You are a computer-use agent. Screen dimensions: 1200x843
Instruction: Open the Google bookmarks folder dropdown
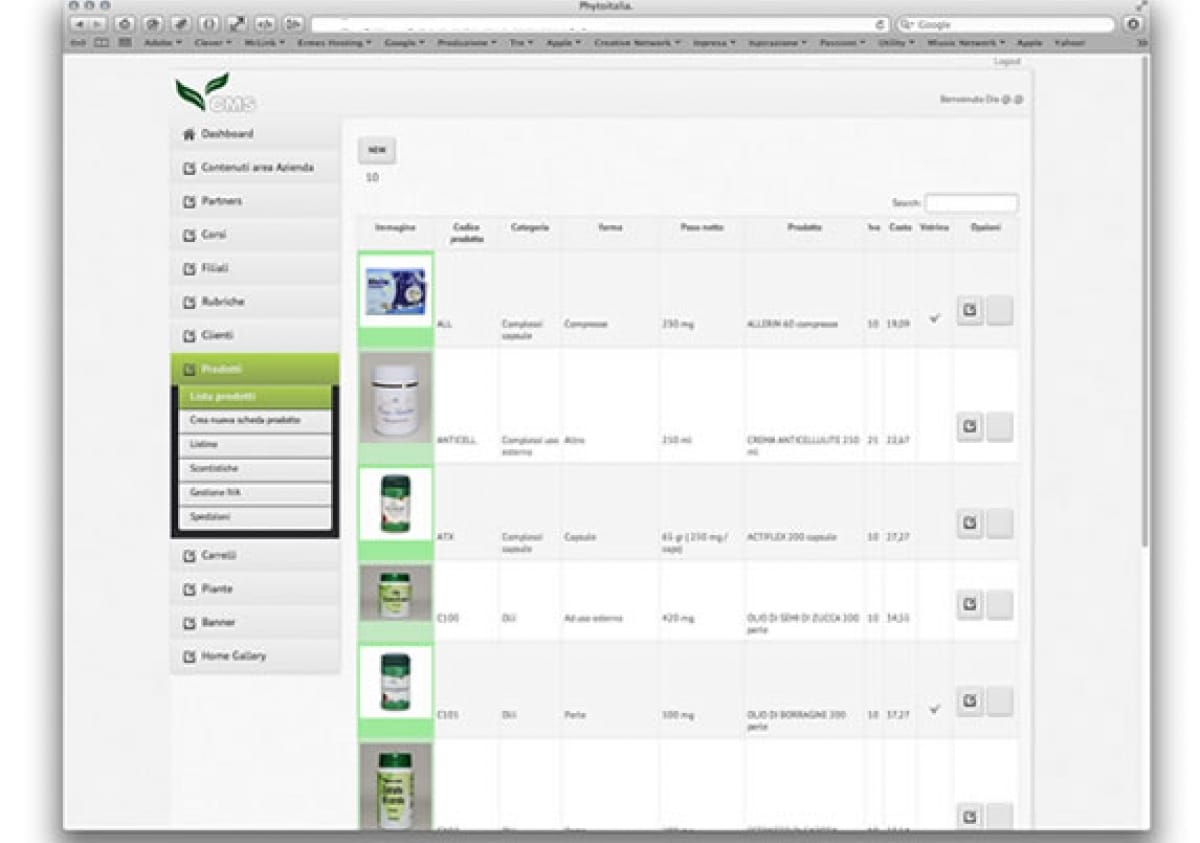coord(404,43)
